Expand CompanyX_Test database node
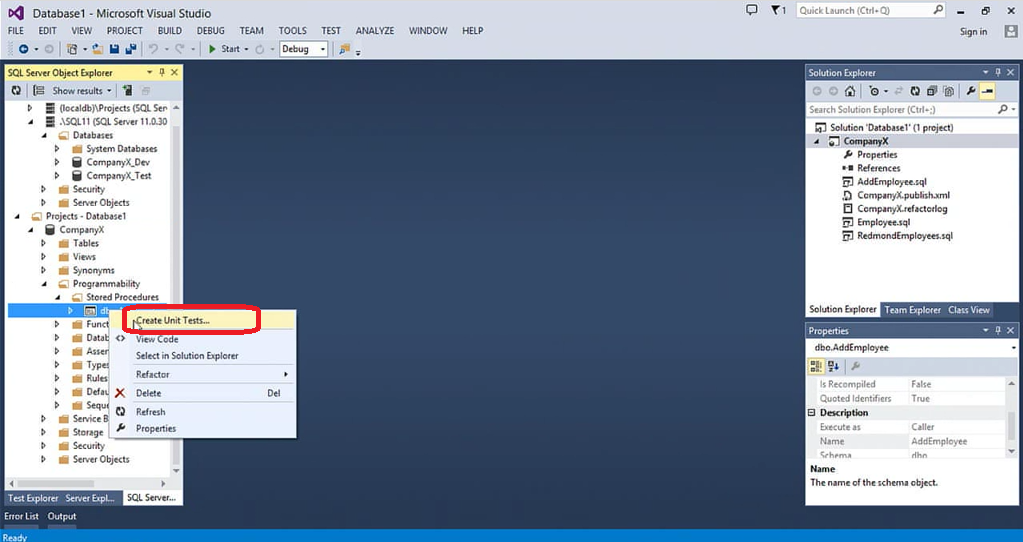This screenshot has width=1023, height=542. [57, 175]
